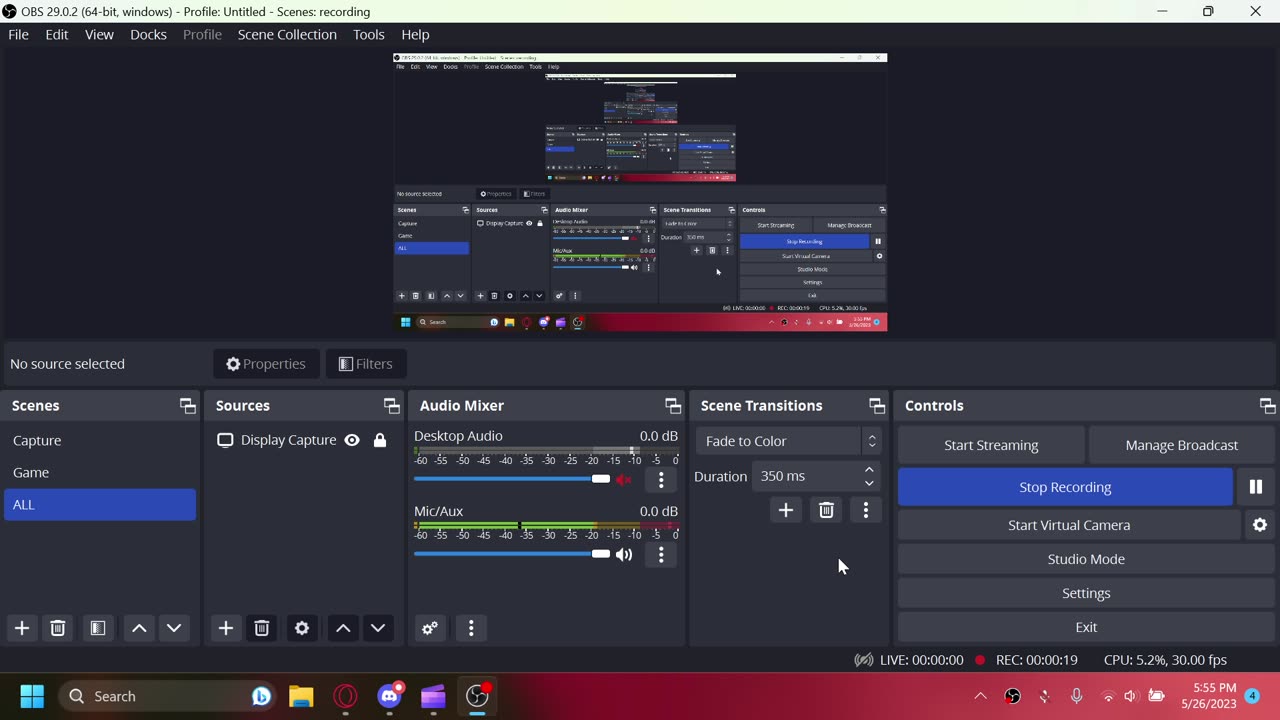Click the recording preview thumbnail
The image size is (1280, 720).
point(640,192)
